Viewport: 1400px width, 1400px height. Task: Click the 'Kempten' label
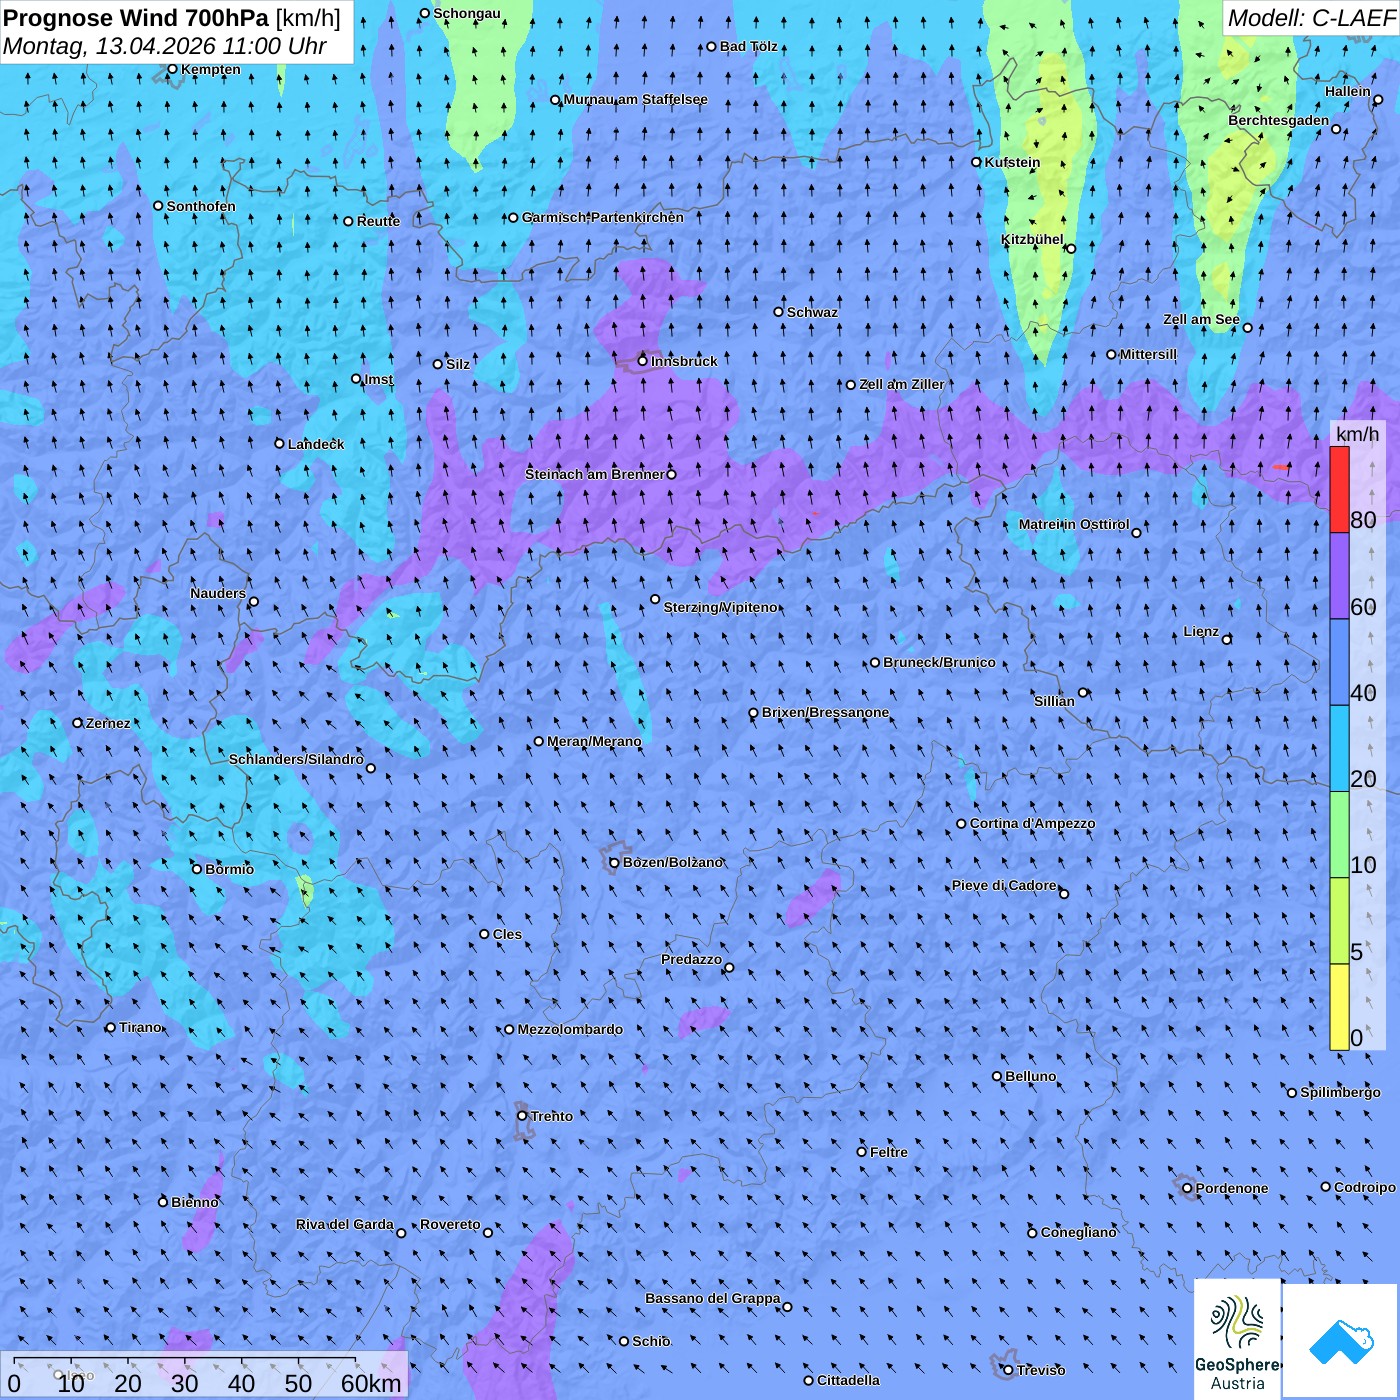pyautogui.click(x=211, y=69)
